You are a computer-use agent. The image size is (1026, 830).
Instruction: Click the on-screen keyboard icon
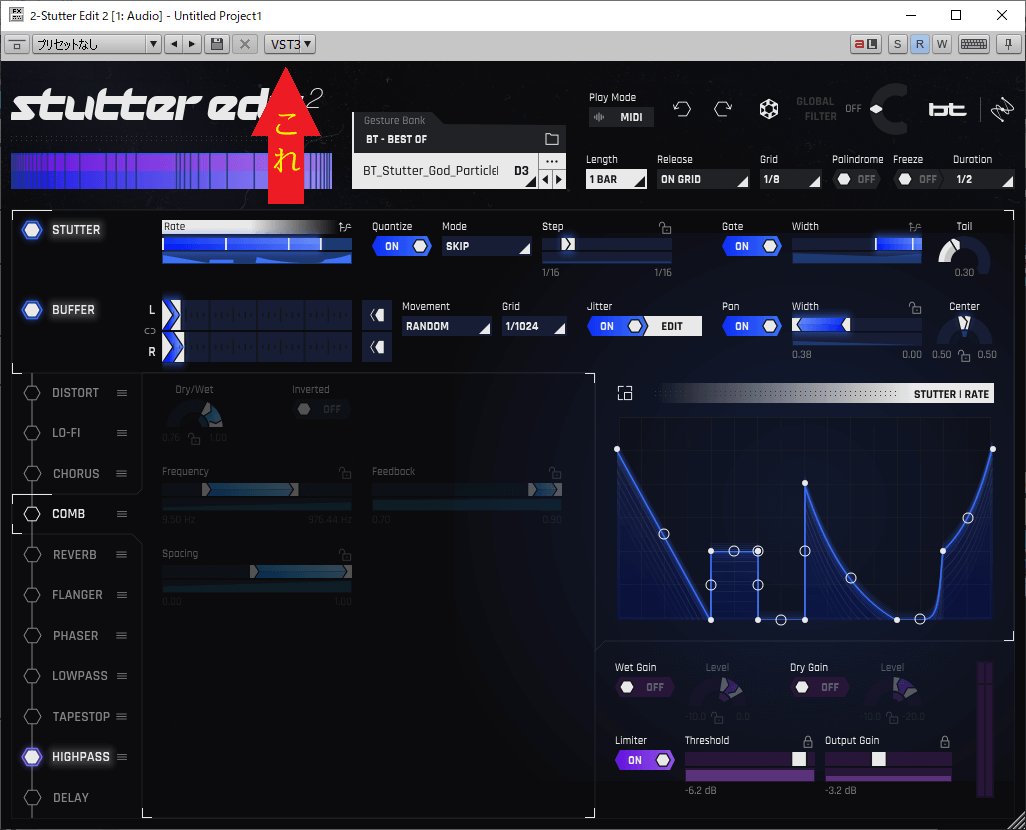[x=974, y=44]
